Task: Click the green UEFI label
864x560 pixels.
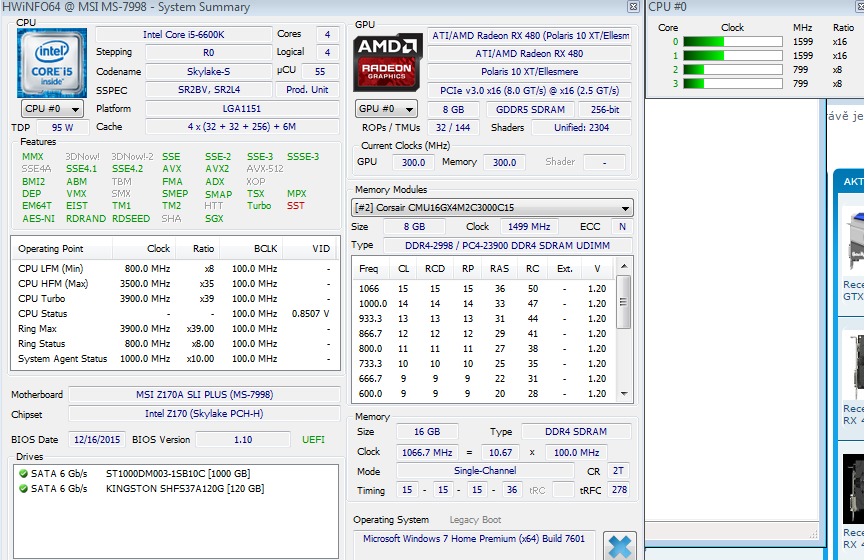Action: coord(314,440)
